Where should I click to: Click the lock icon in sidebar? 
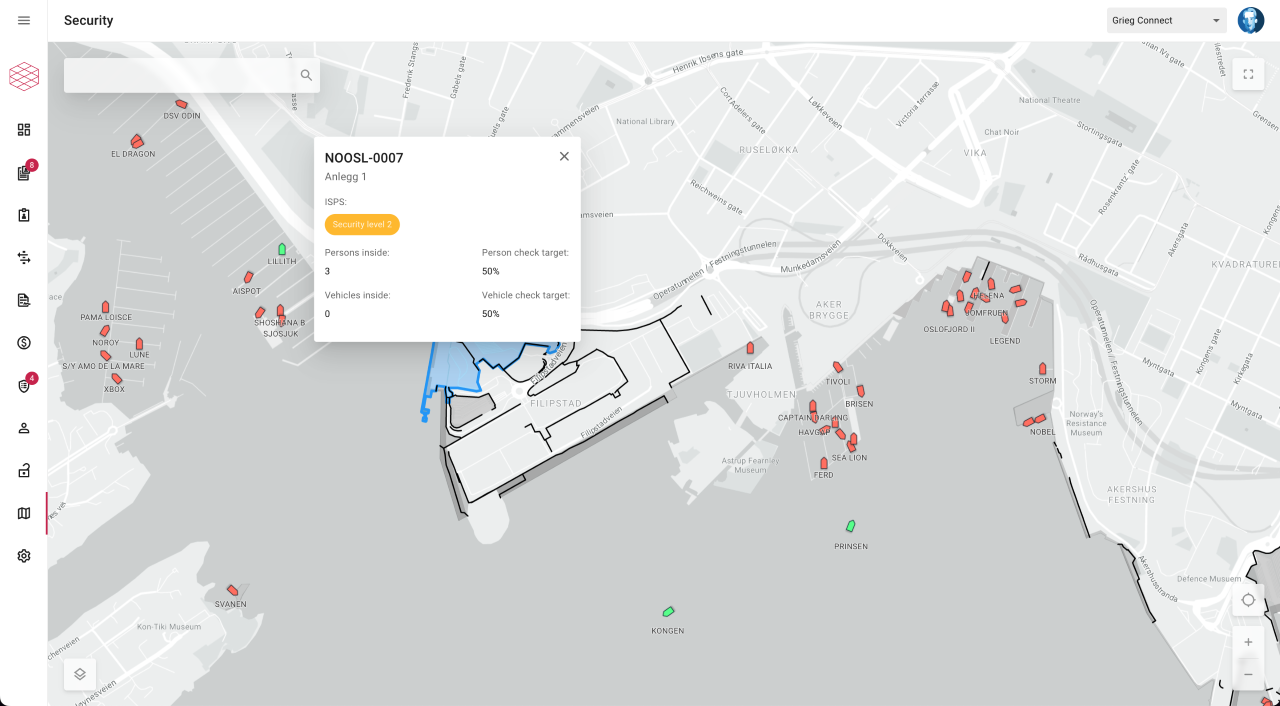[24, 471]
